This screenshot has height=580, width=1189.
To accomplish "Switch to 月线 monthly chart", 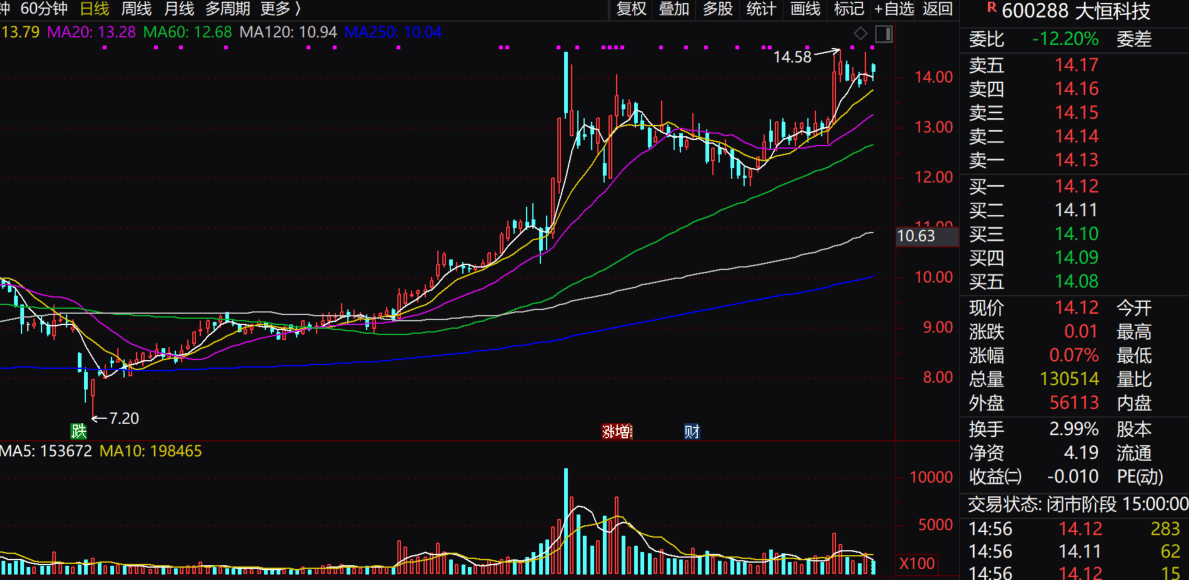I will 178,9.
